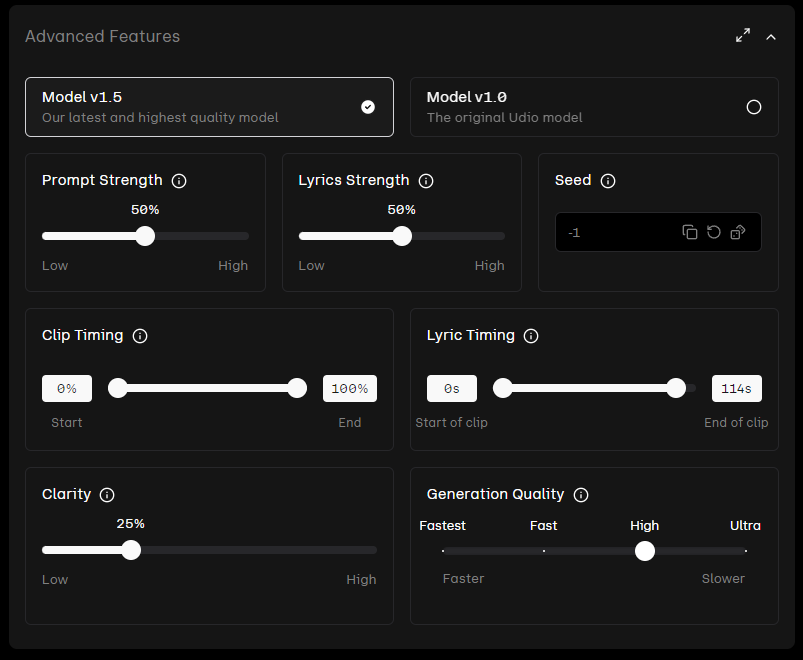The image size is (803, 660).
Task: Click the Lyric Timing 0s start field
Action: coord(452,389)
